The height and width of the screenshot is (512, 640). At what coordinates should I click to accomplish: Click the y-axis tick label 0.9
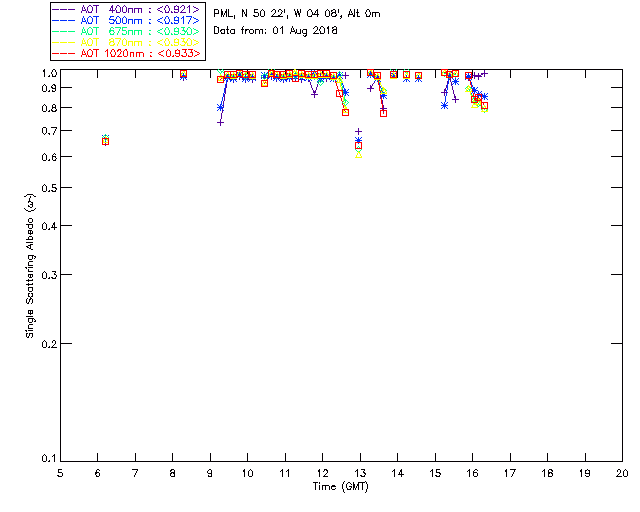[49, 88]
